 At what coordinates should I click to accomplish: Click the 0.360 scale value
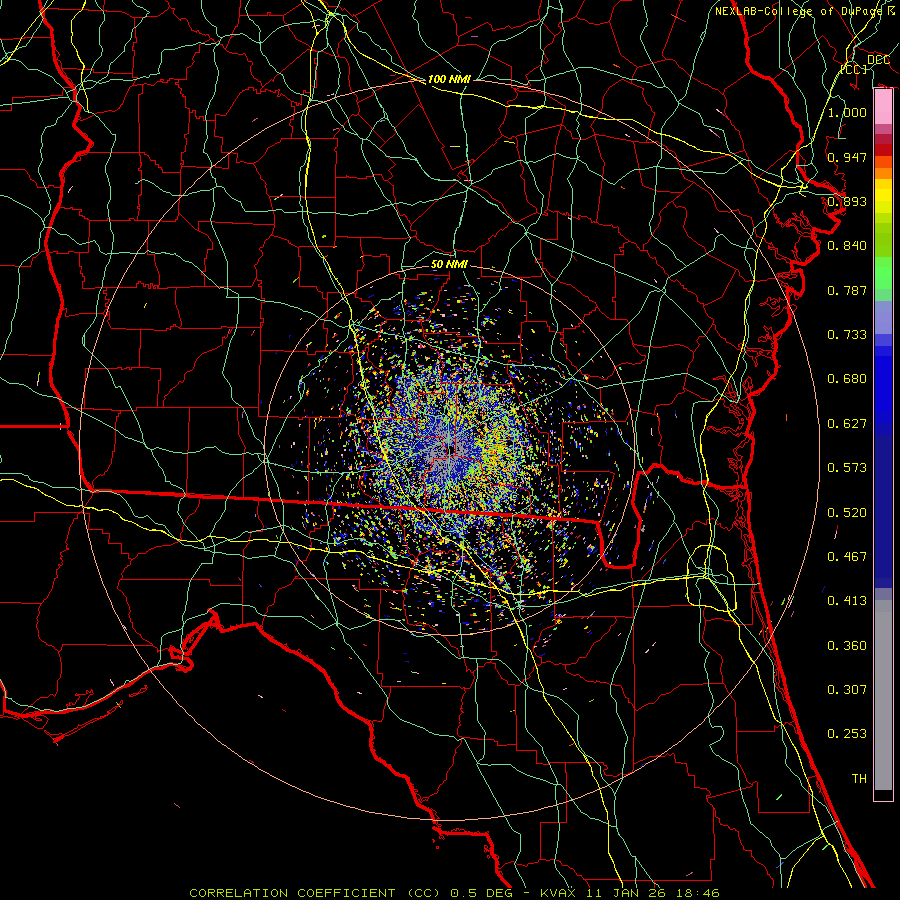click(x=847, y=646)
